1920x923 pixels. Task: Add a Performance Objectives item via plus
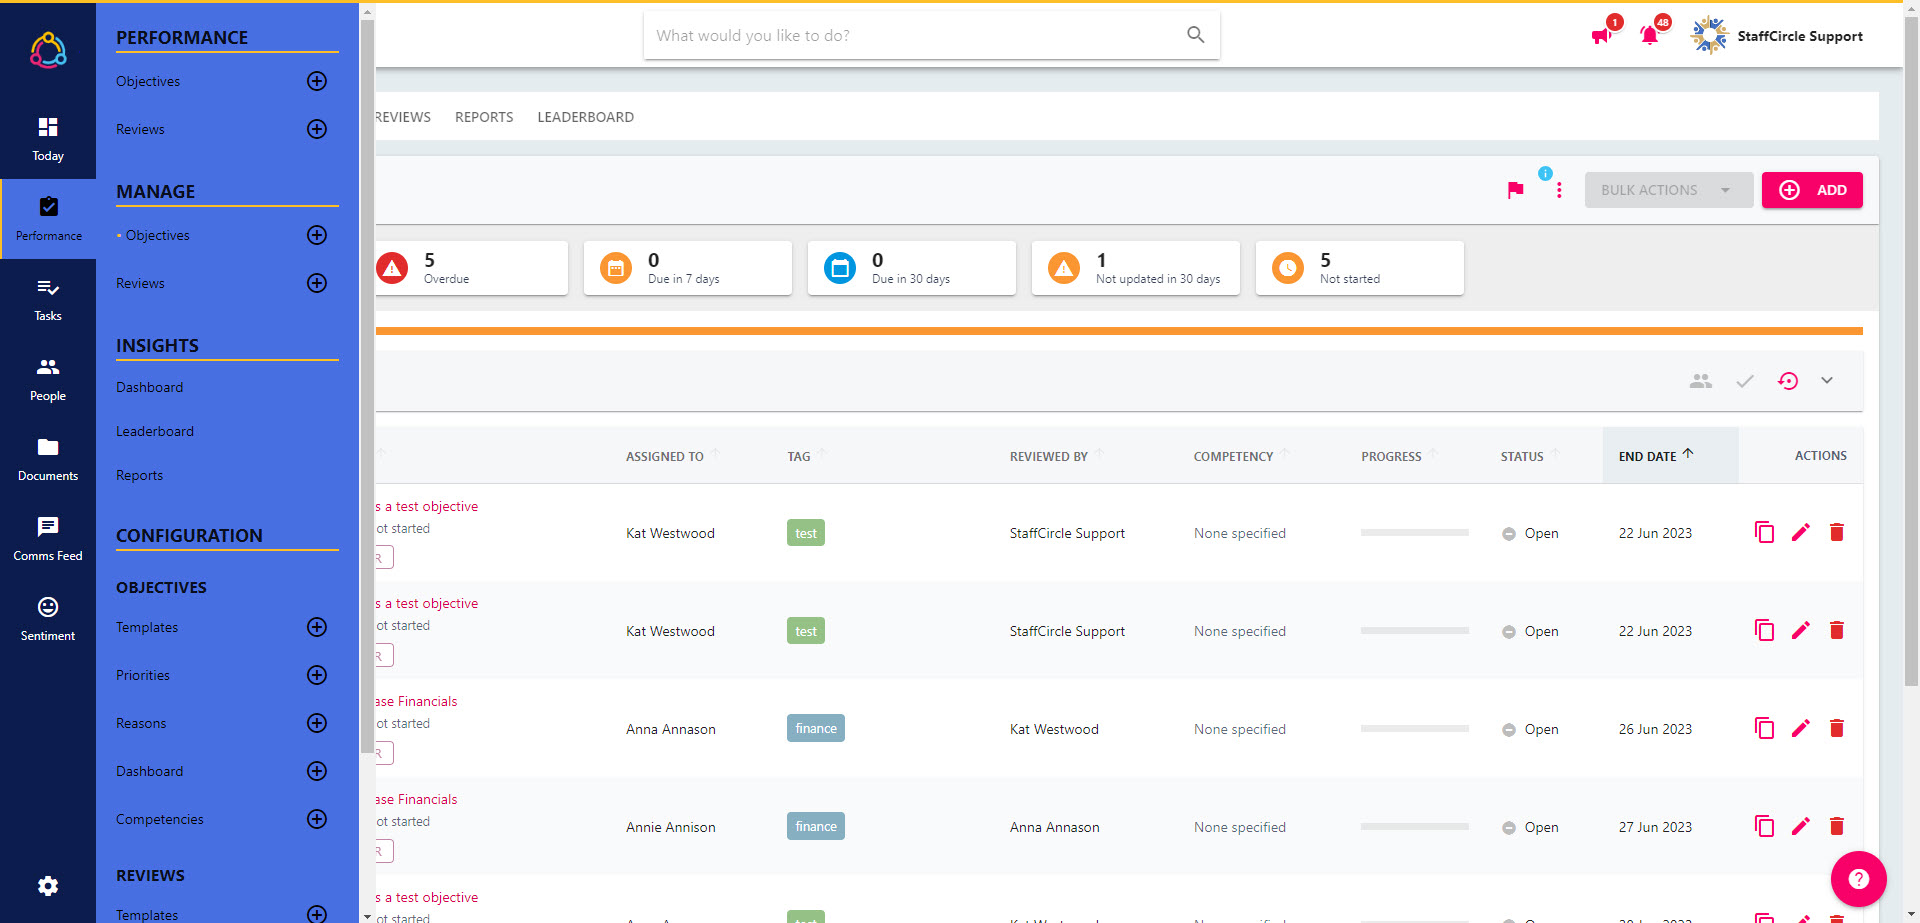tap(317, 81)
